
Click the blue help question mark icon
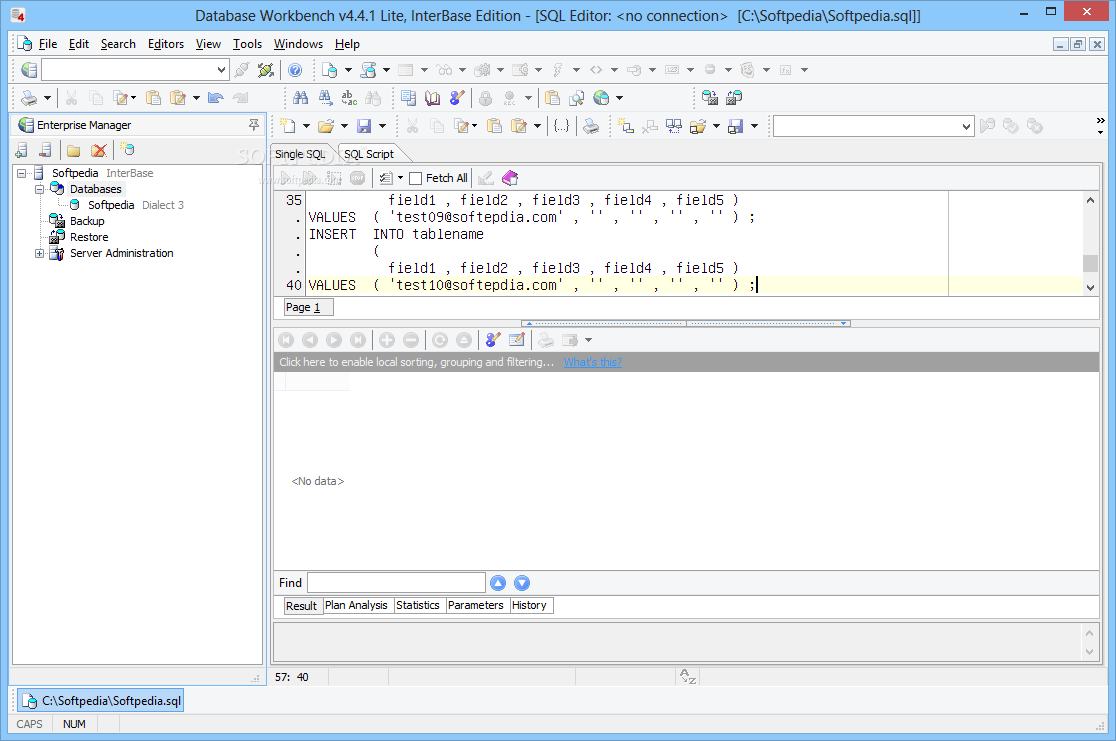point(295,70)
